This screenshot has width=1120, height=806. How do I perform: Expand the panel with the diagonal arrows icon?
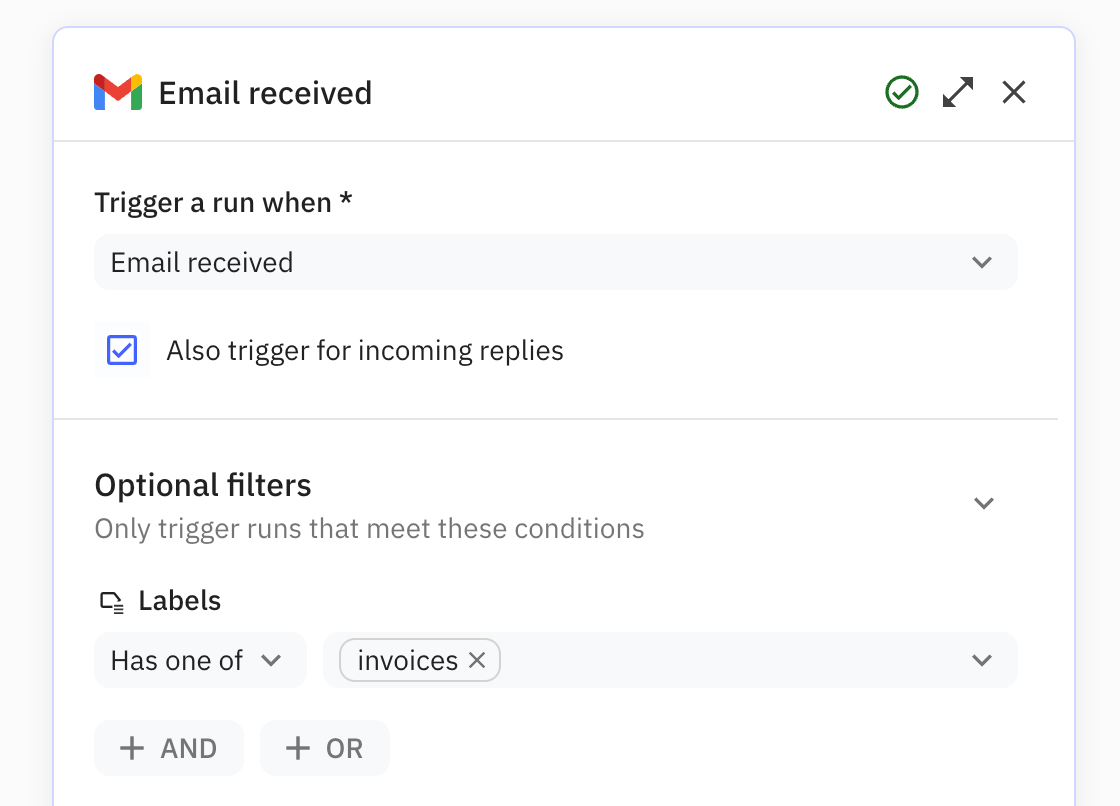(958, 93)
